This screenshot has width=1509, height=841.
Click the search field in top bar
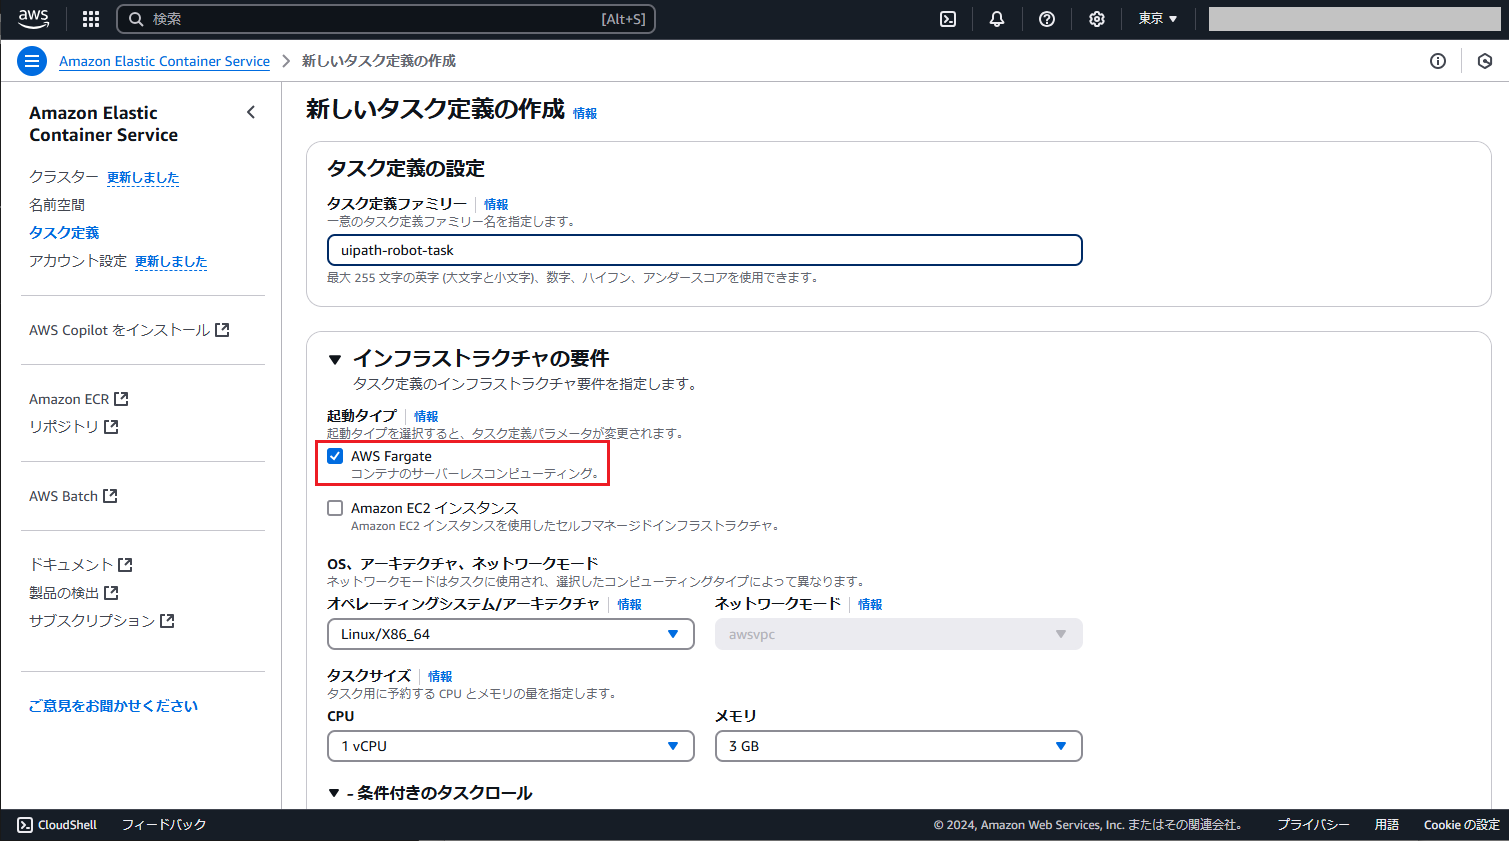386,19
